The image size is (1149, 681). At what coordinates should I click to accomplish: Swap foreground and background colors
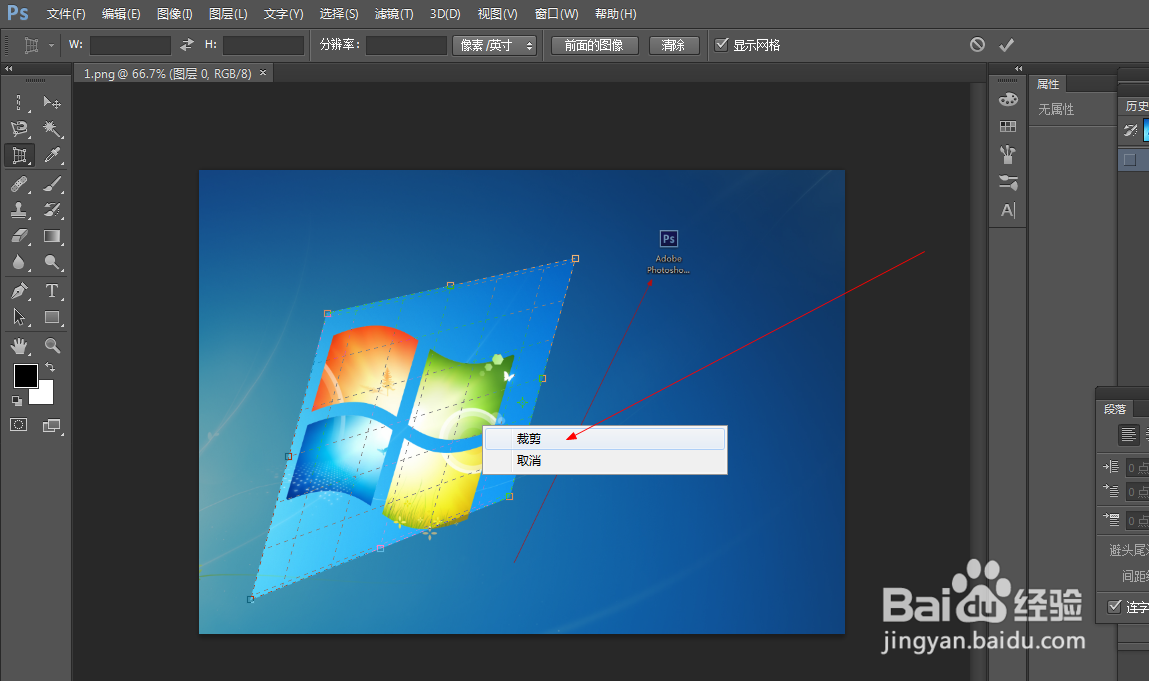coord(50,367)
